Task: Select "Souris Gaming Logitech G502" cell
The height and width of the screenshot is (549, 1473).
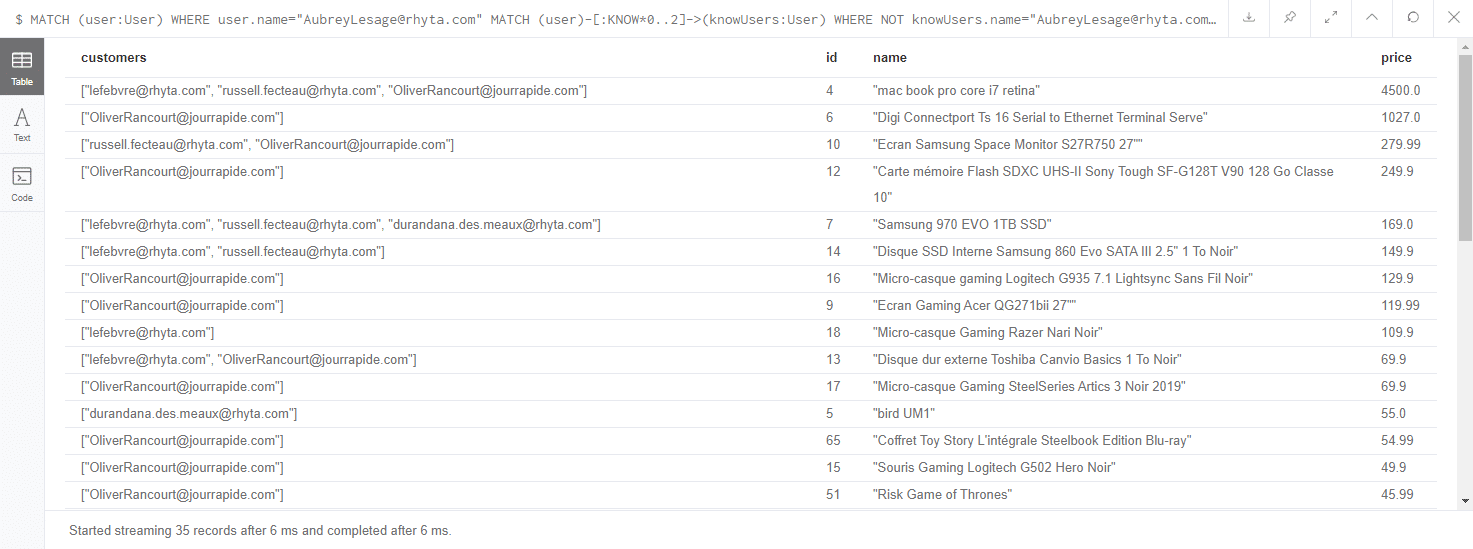Action: click(x=994, y=468)
